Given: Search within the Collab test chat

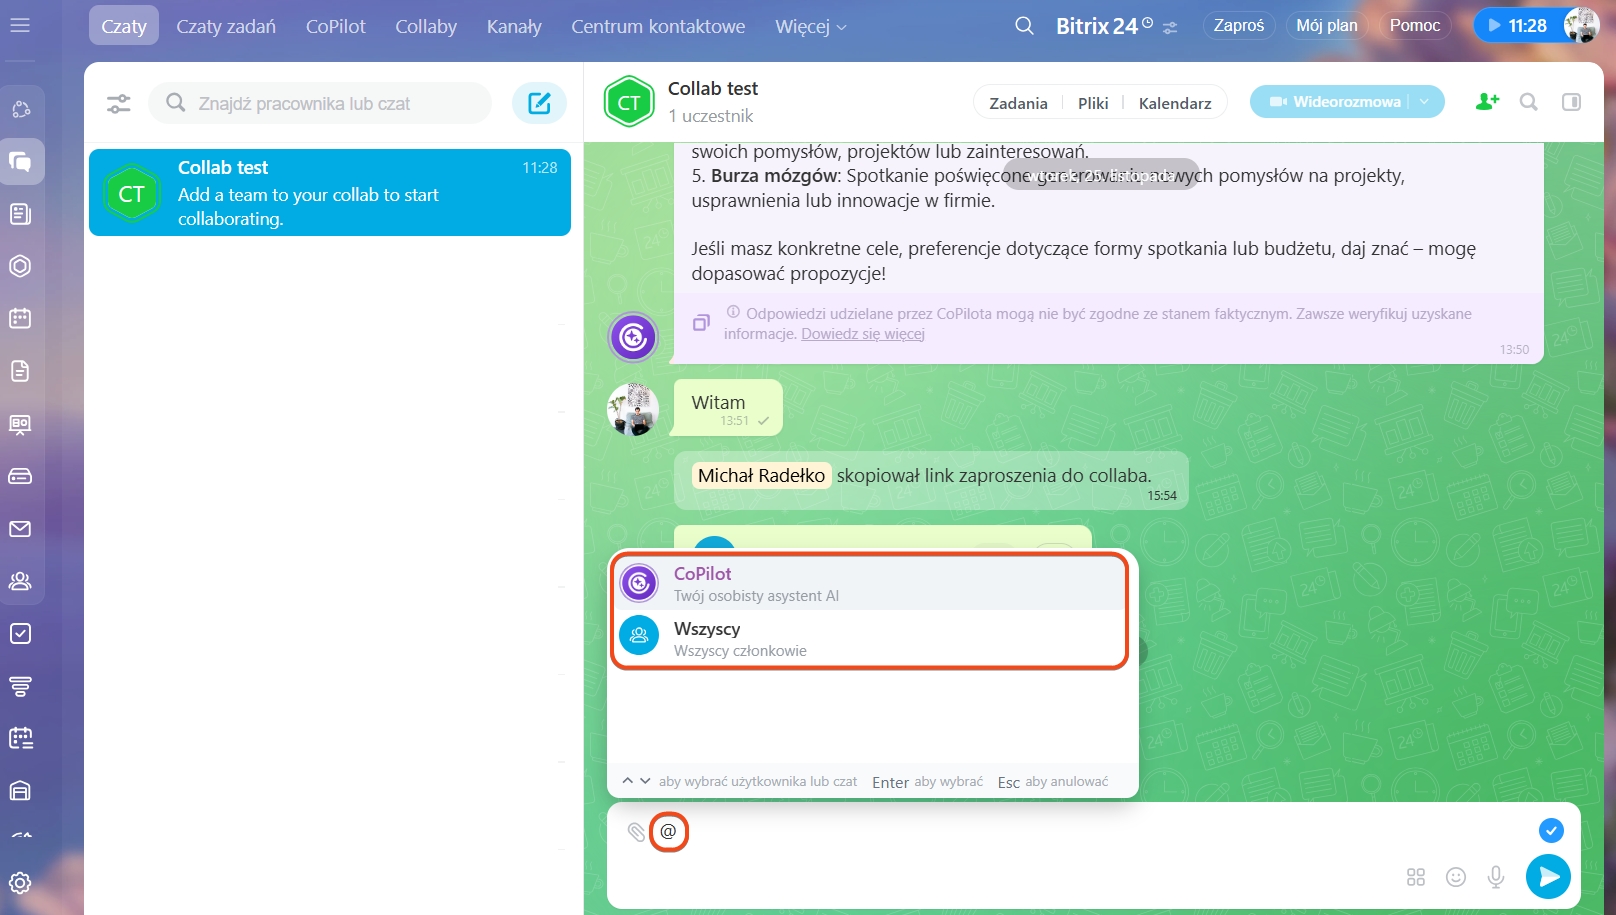Looking at the screenshot, I should pos(1528,102).
